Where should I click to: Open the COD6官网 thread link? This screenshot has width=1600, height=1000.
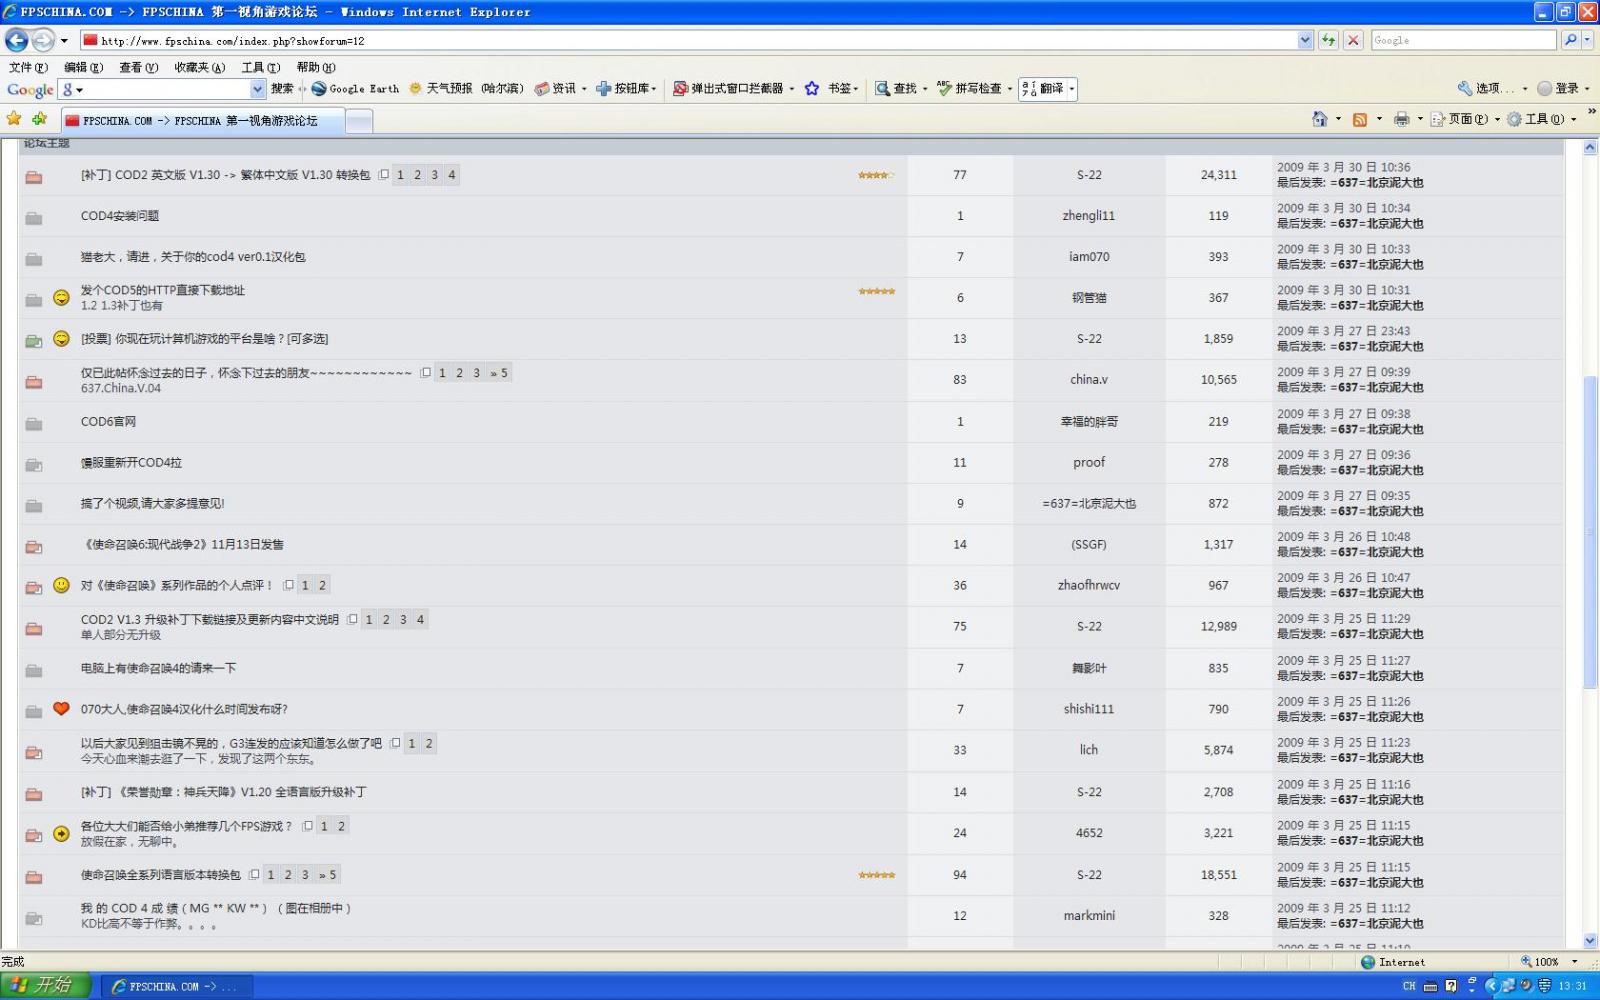click(x=108, y=422)
